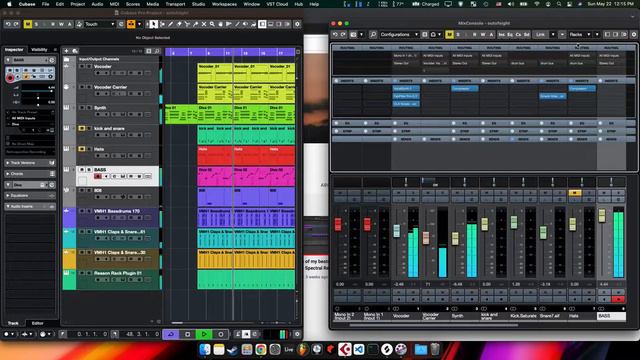This screenshot has height=360, width=640.
Task: Select the Mute X tool
Action: click(204, 24)
